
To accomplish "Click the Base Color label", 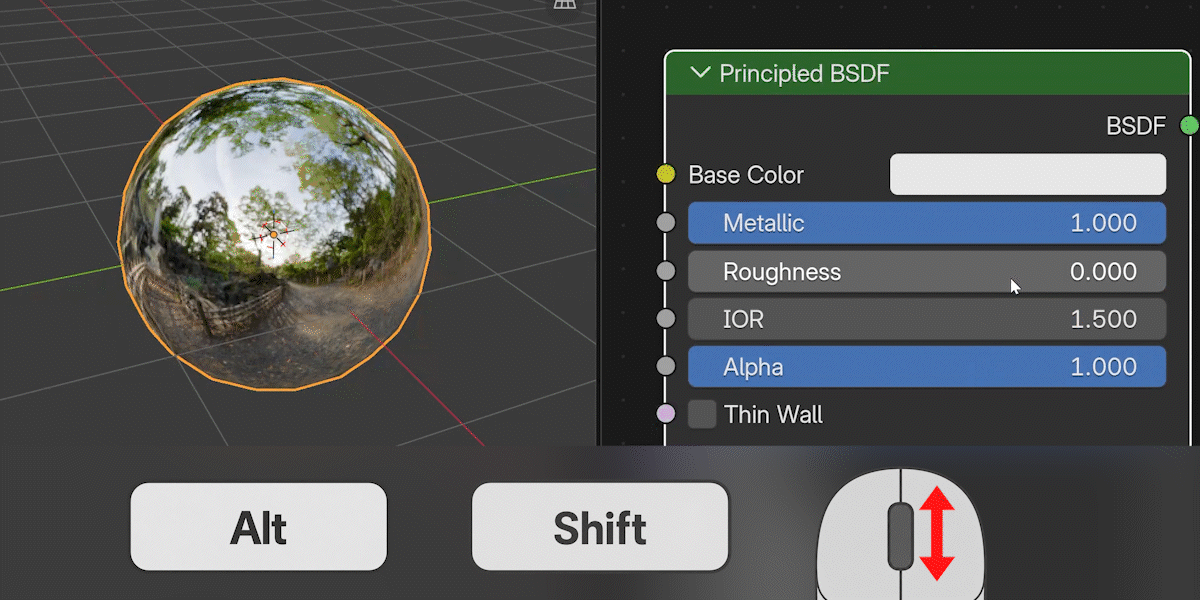I will (x=746, y=175).
